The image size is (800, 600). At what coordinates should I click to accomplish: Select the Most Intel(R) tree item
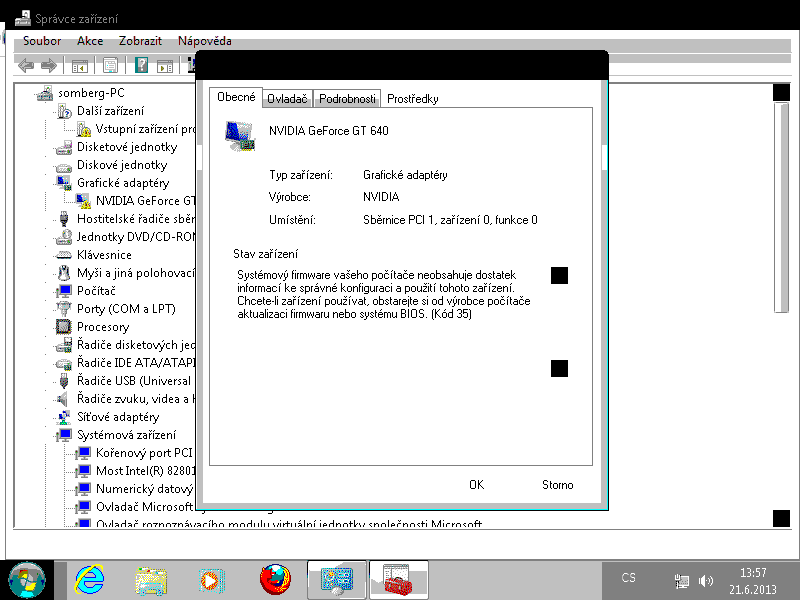point(145,470)
